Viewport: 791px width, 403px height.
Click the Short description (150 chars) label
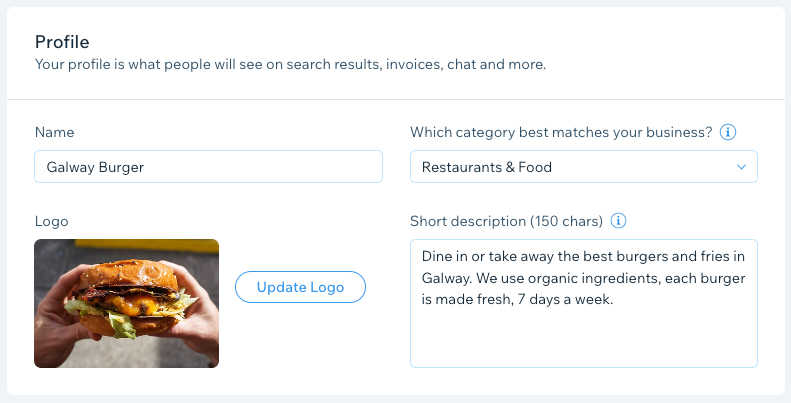[506, 221]
